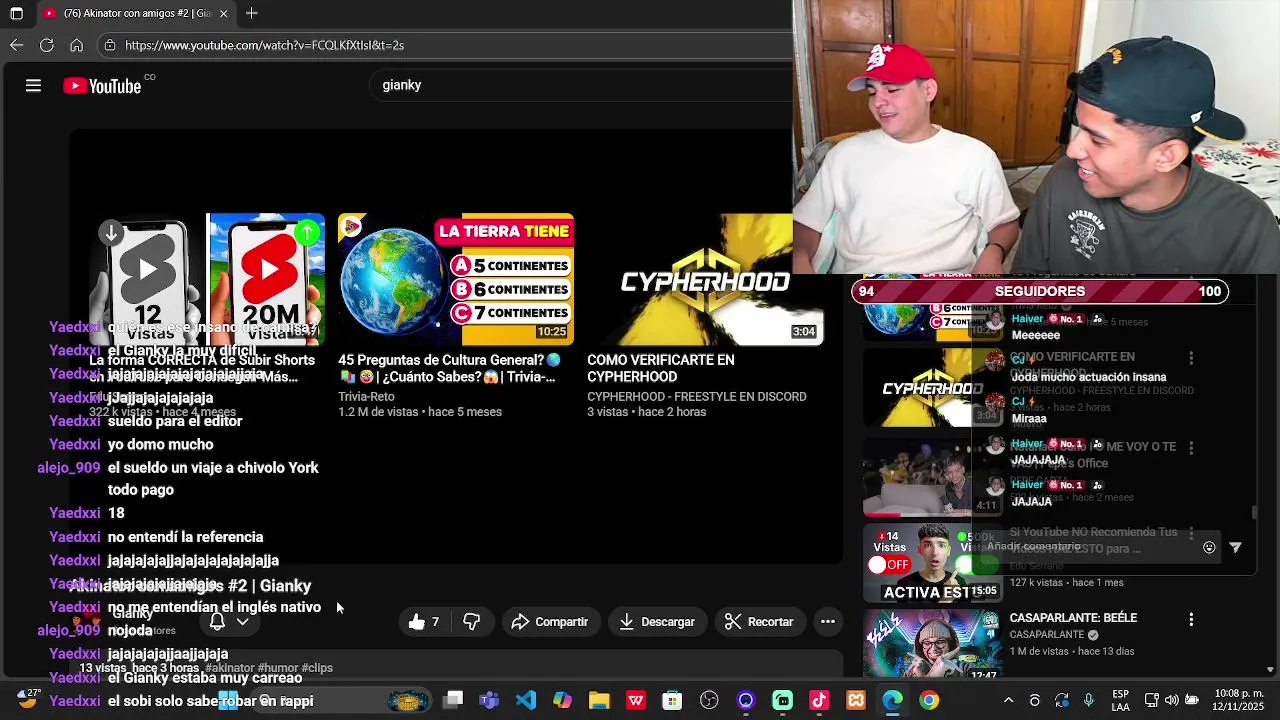The image size is (1280, 720).
Task: Open more actions ellipsis beside Recortar
Action: (828, 622)
